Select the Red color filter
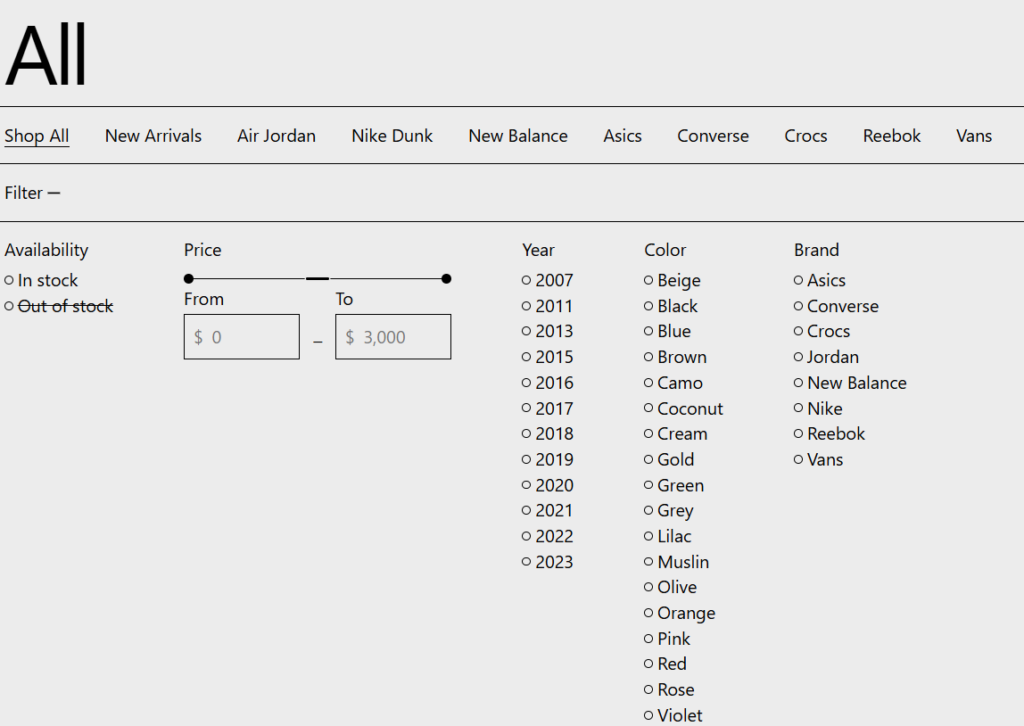 665,664
